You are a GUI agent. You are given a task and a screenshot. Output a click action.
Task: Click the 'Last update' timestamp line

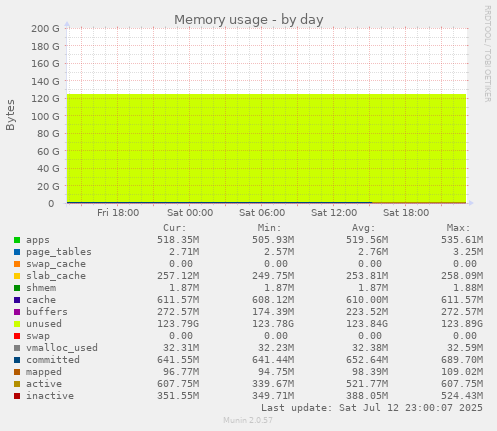point(372,408)
